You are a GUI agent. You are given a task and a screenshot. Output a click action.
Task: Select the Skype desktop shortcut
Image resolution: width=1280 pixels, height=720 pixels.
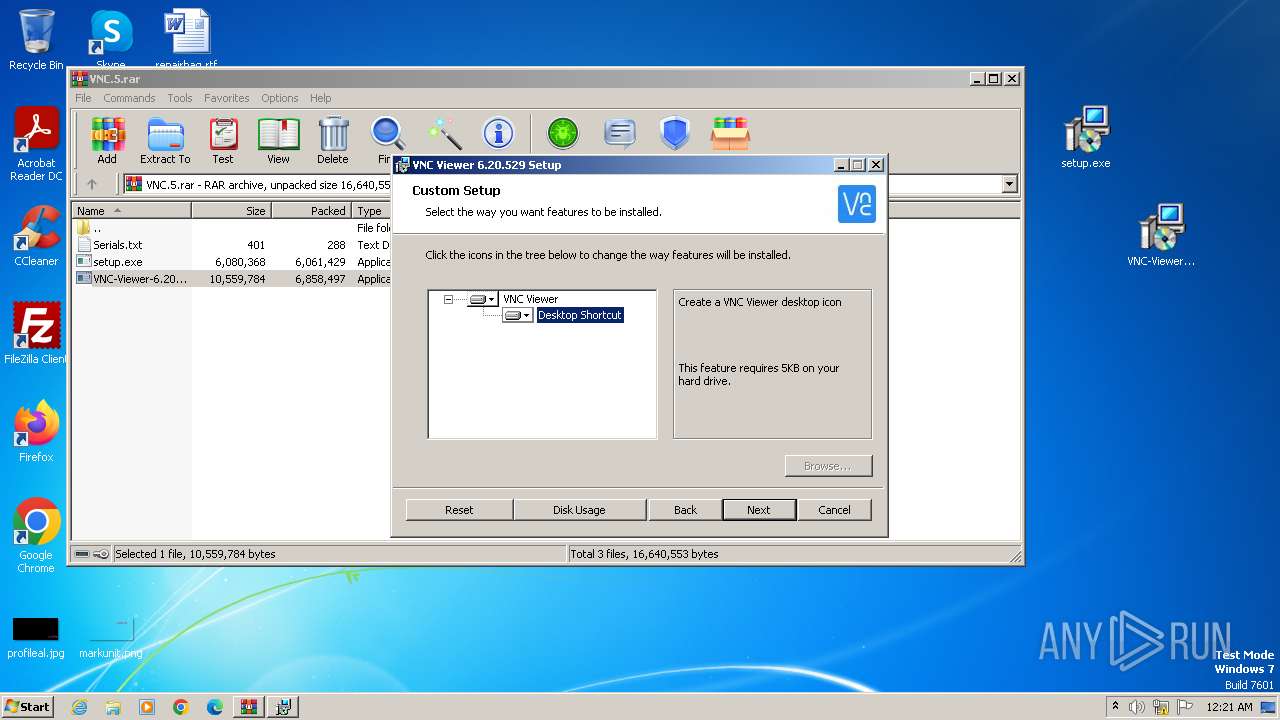point(111,40)
